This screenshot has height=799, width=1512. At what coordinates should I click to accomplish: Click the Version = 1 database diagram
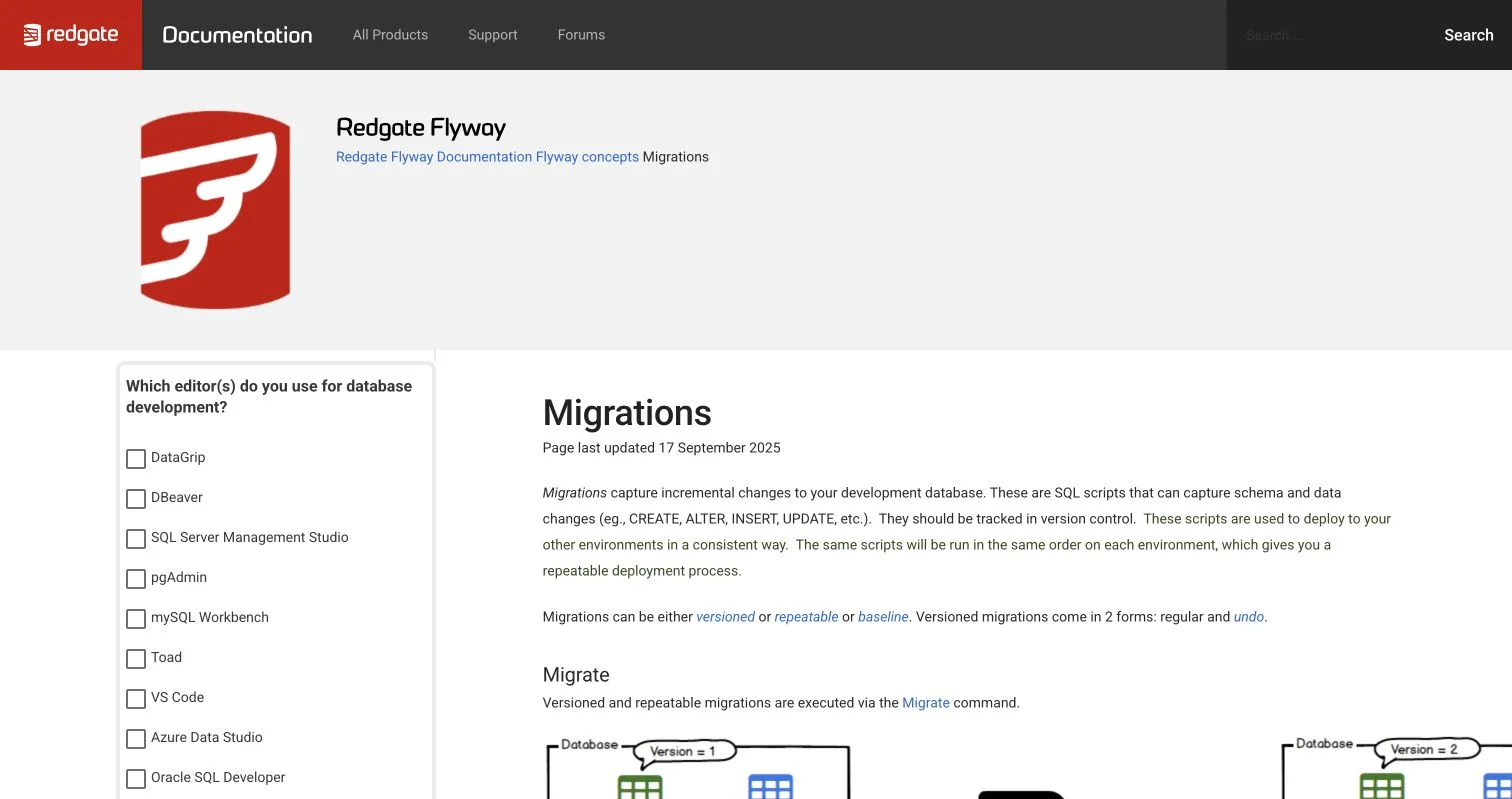698,768
